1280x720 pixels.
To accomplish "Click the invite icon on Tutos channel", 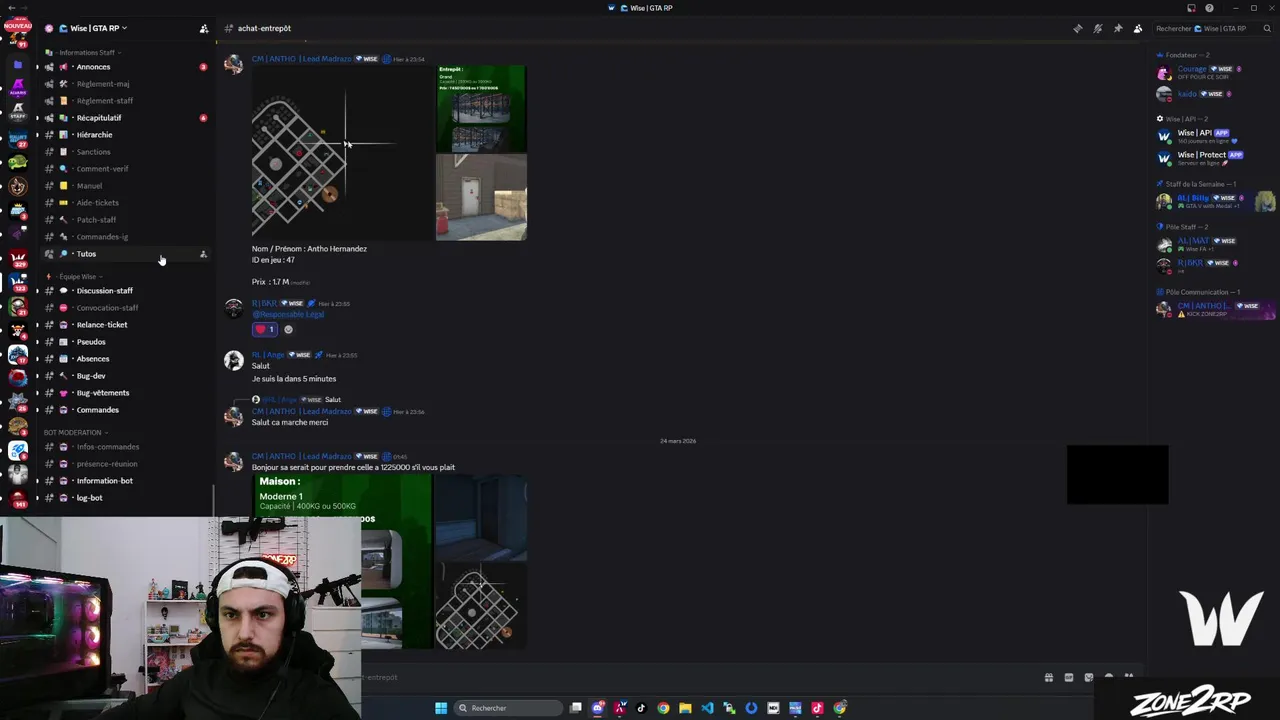I will coord(203,254).
